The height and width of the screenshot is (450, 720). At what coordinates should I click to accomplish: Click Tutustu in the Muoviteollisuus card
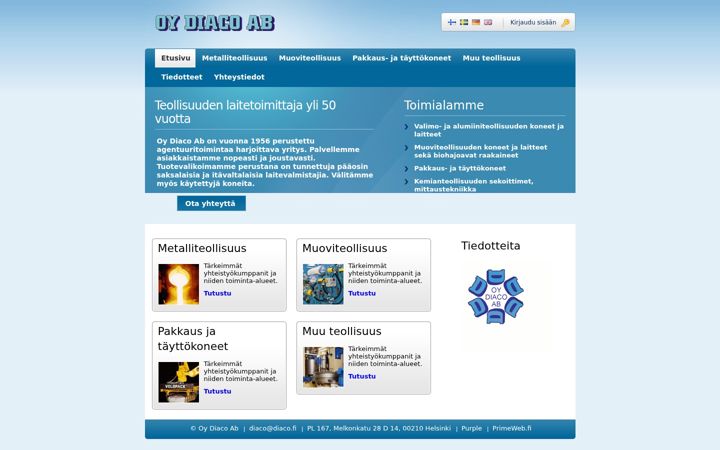(x=362, y=293)
